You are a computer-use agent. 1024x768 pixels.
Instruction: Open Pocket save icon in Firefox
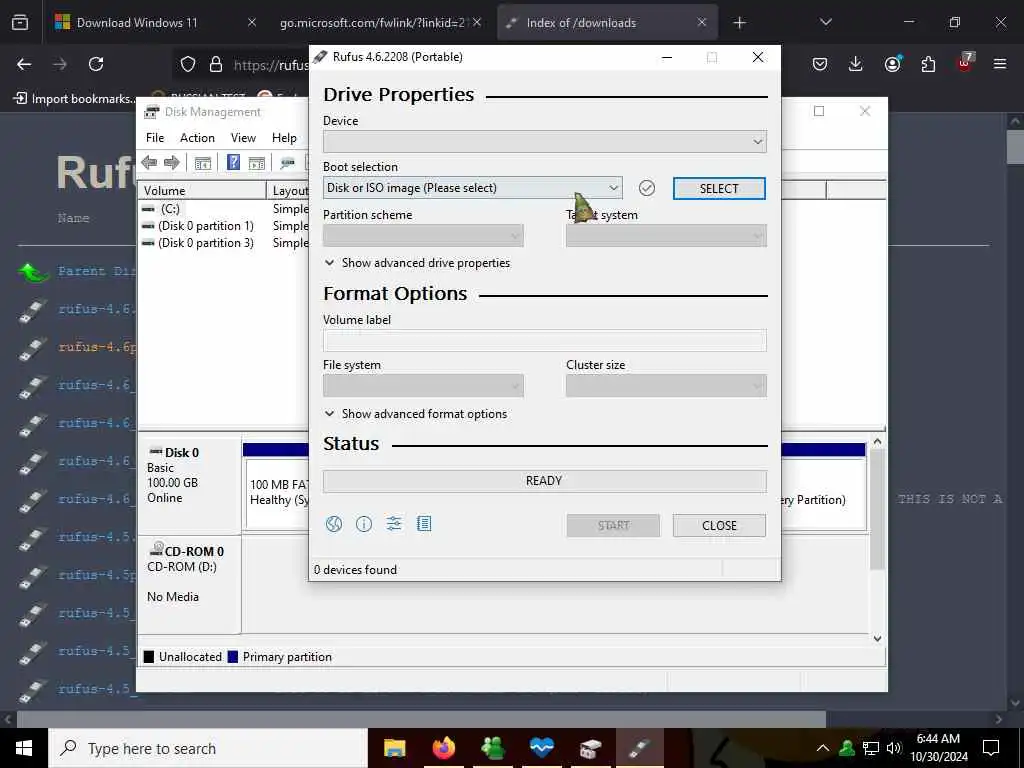coord(820,64)
